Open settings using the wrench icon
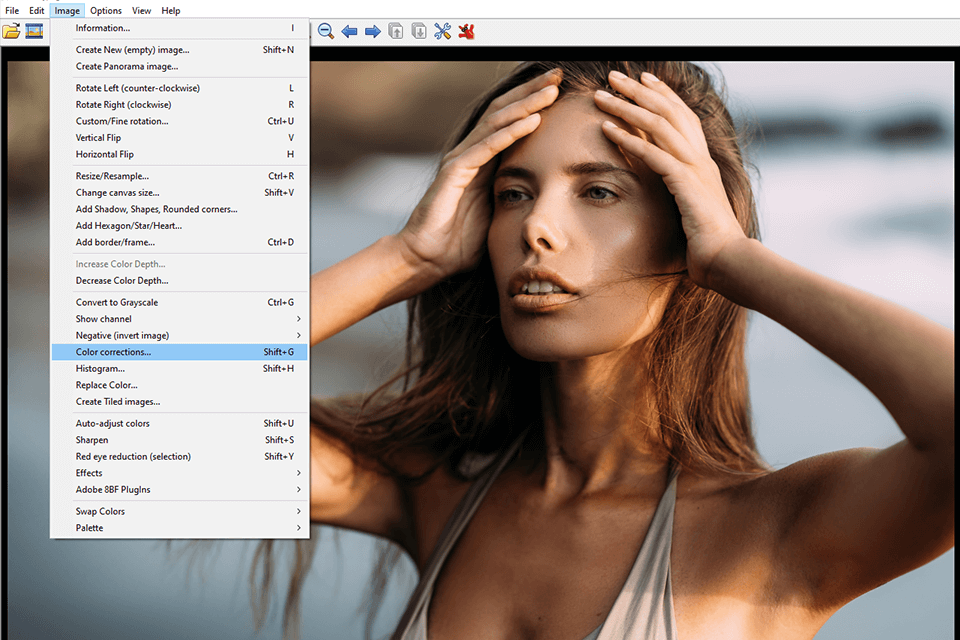The width and height of the screenshot is (960, 640). tap(443, 31)
